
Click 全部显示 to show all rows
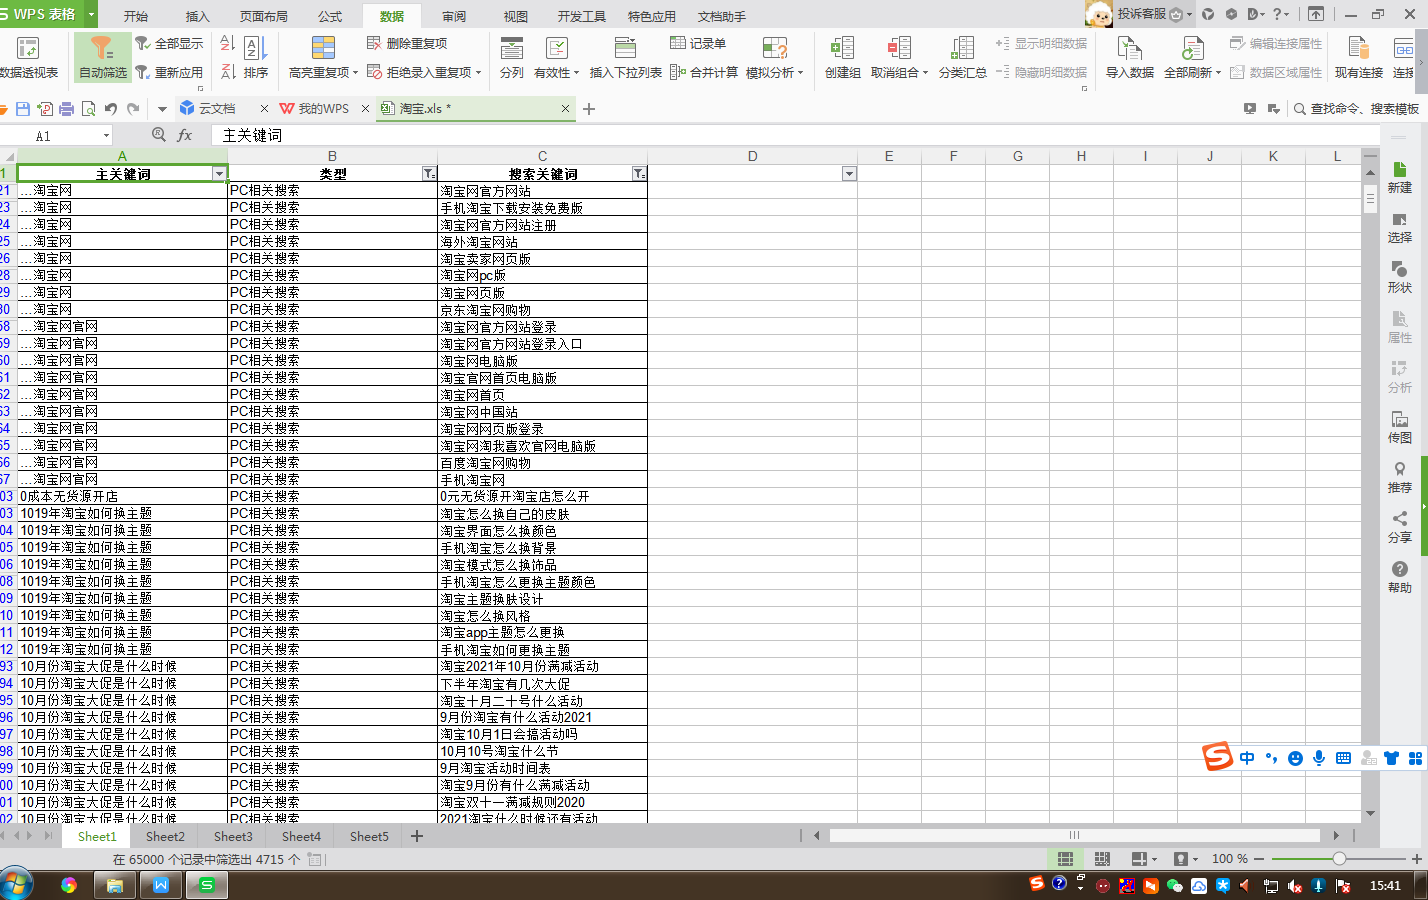click(169, 43)
